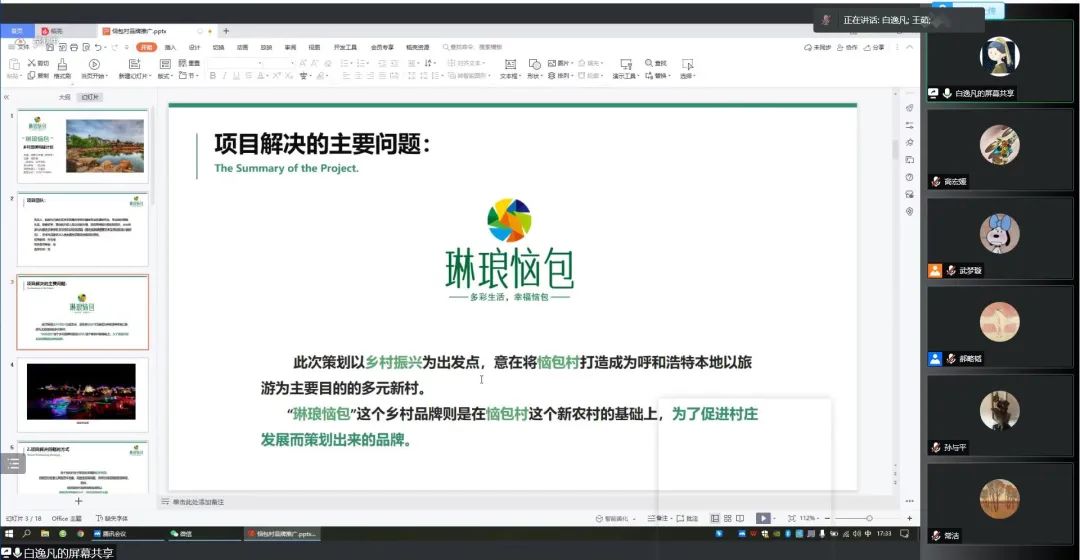Click the Select (选择) cursor icon
Image resolution: width=1080 pixels, height=560 pixels.
pyautogui.click(x=687, y=64)
